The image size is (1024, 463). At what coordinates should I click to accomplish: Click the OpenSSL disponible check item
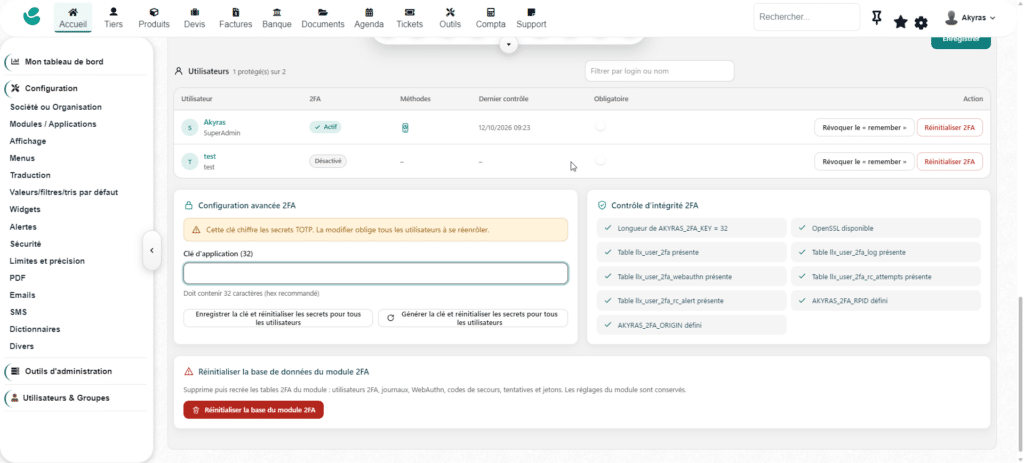886,228
